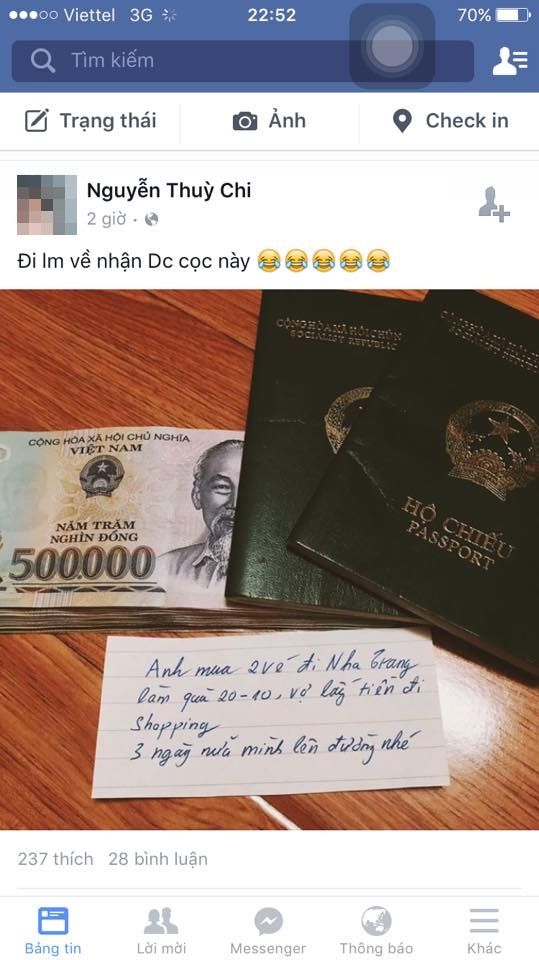The width and height of the screenshot is (539, 960).
Task: Select the Bảng tin news feed tab
Action: [53, 931]
